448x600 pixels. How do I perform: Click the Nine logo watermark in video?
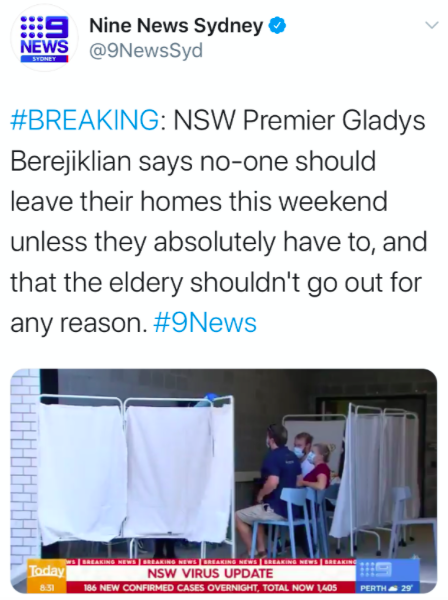click(x=375, y=571)
